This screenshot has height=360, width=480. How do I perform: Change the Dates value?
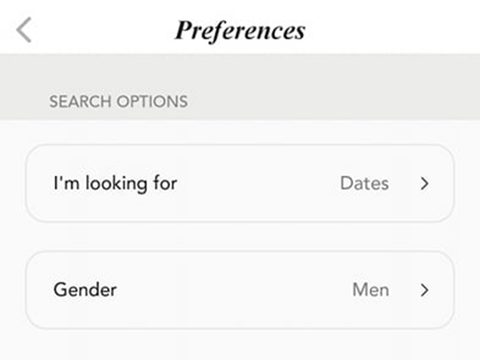click(364, 183)
